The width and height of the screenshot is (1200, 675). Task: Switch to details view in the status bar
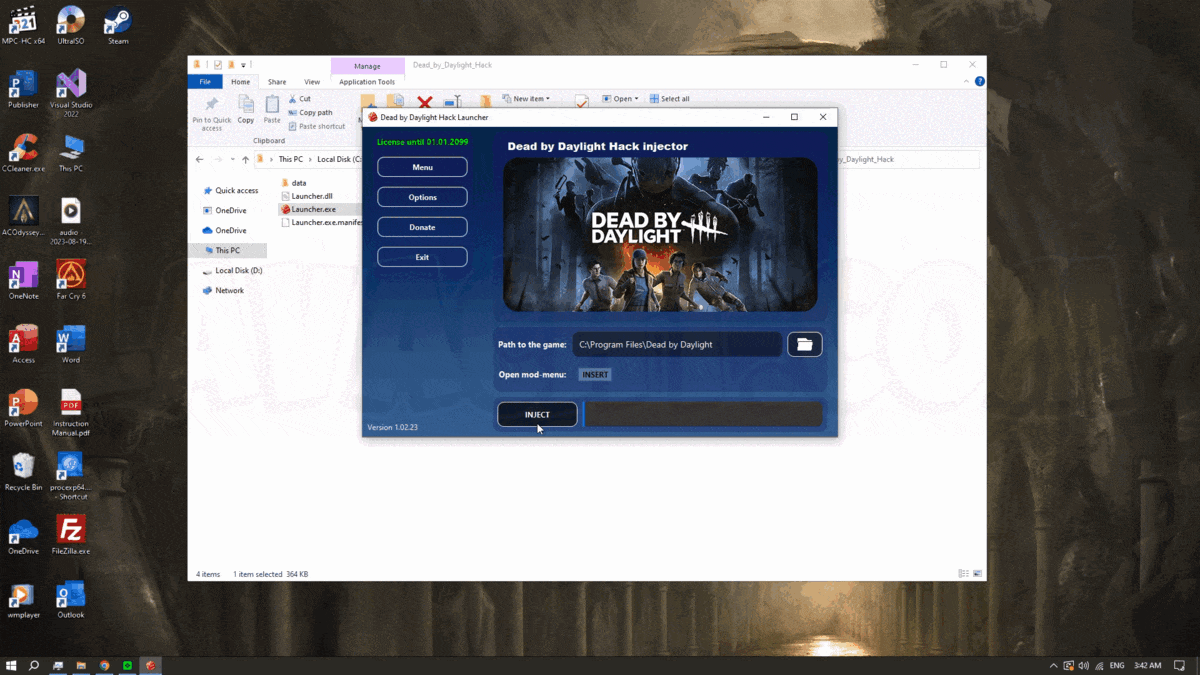pos(961,573)
